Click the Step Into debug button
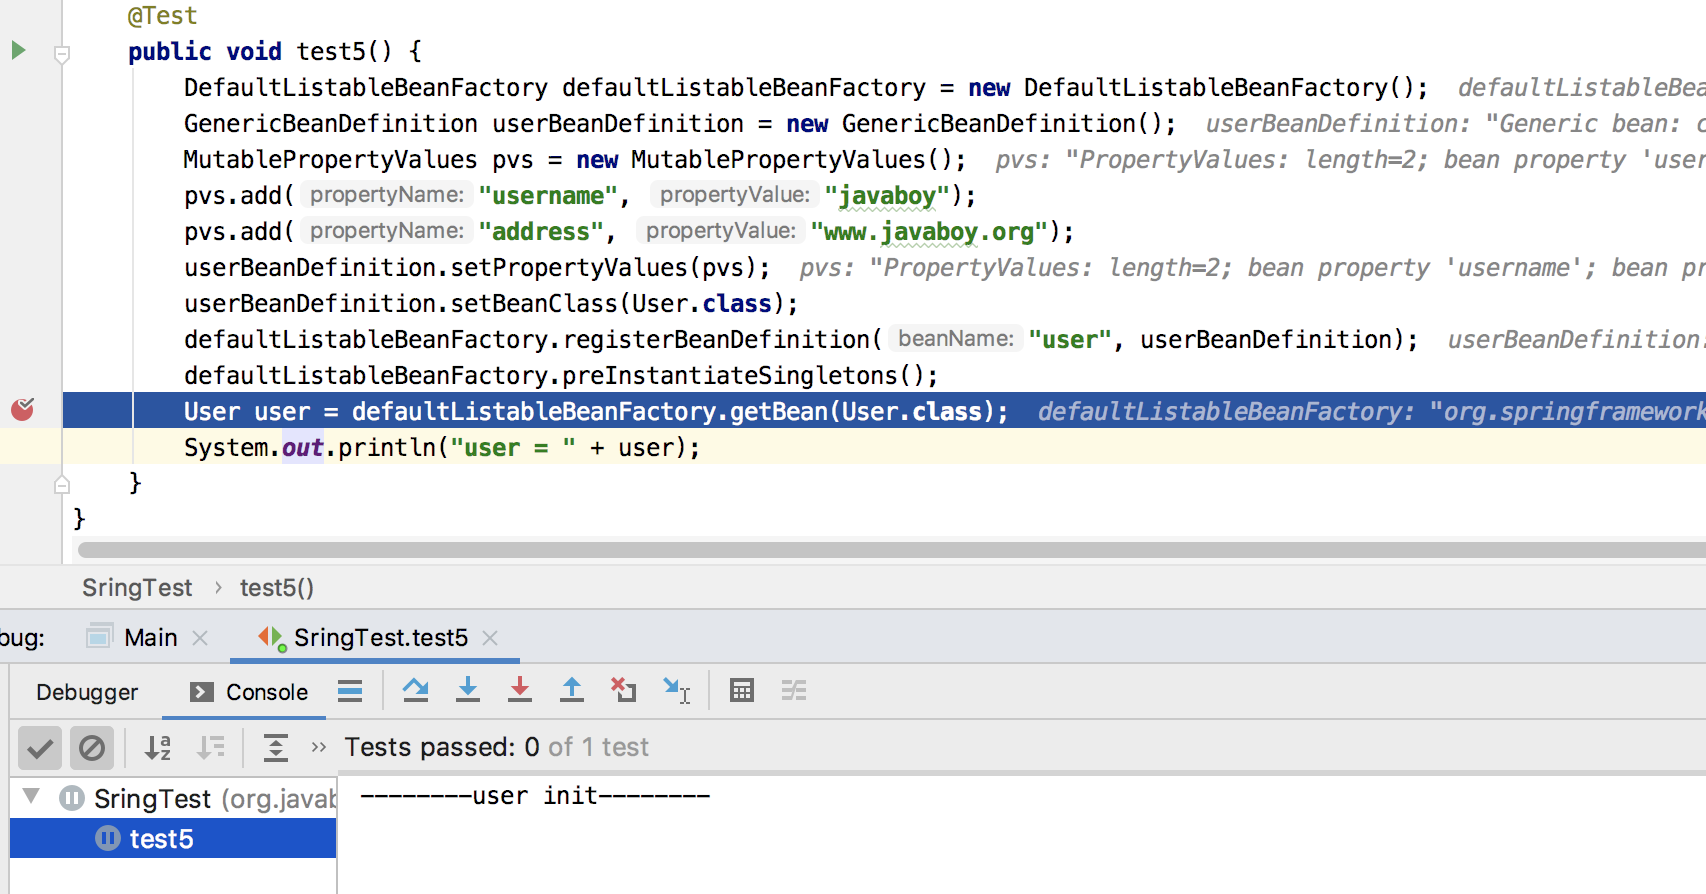 pos(468,690)
